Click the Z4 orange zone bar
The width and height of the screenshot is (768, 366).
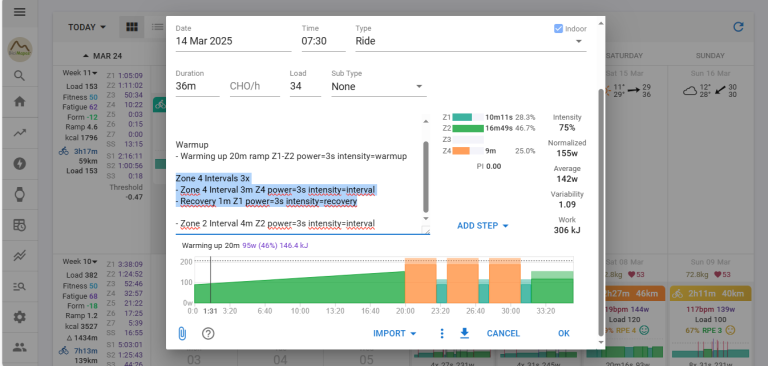click(461, 151)
